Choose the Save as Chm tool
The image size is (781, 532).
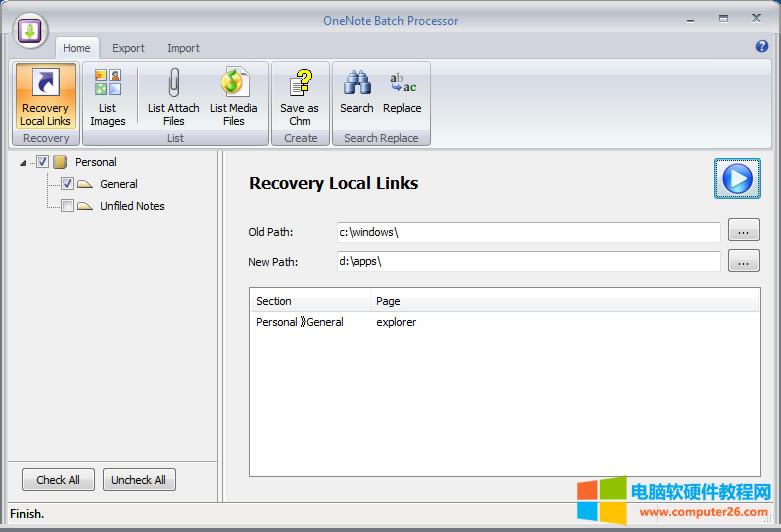[x=299, y=97]
